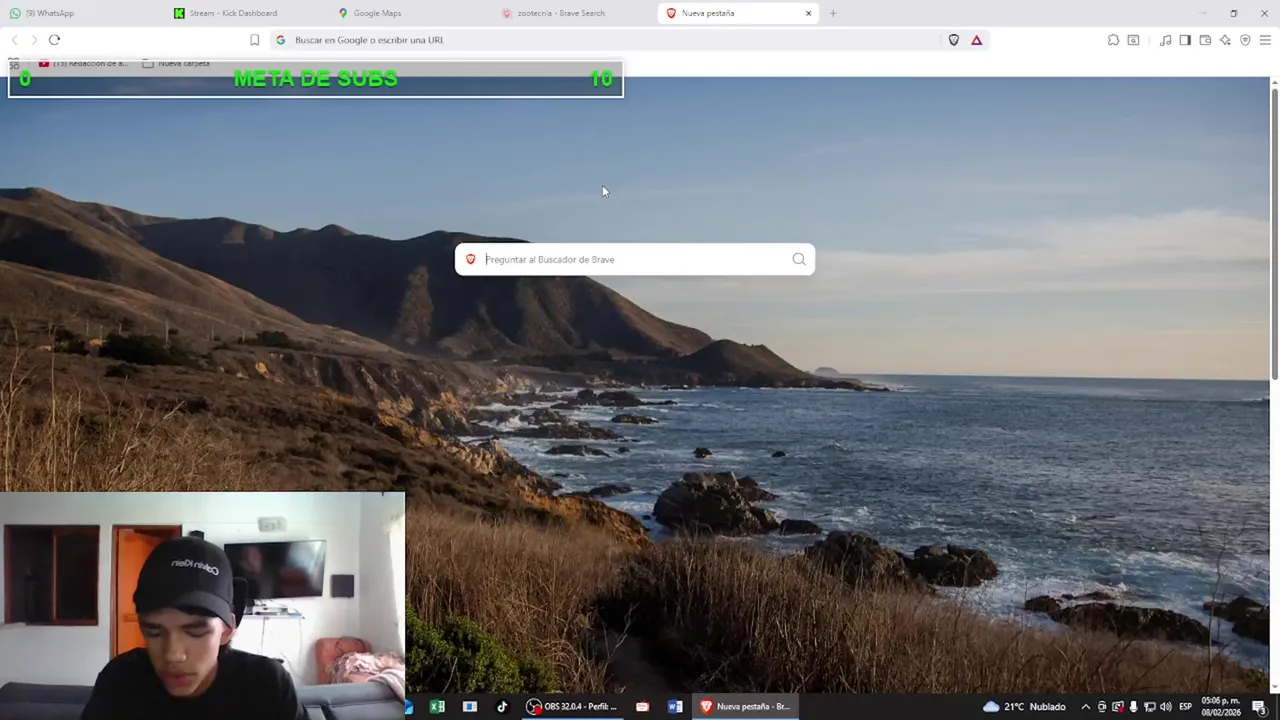Open Word from the taskbar

[x=675, y=706]
